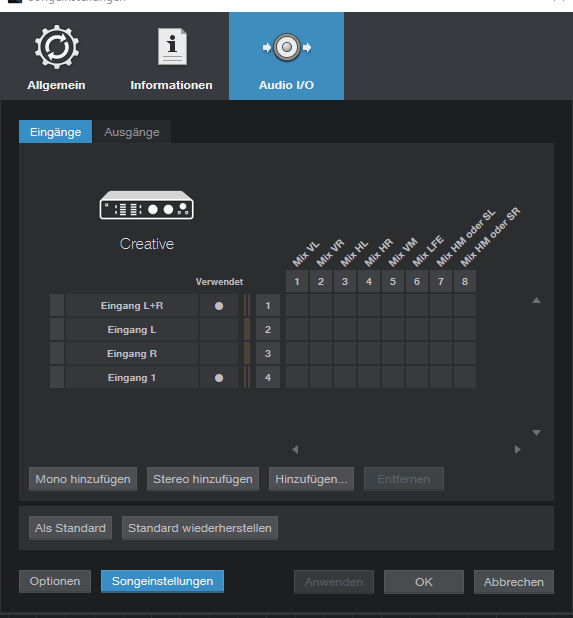Viewport: 573px width, 618px height.
Task: Open the Hinzufügen... dialog
Action: 311,479
